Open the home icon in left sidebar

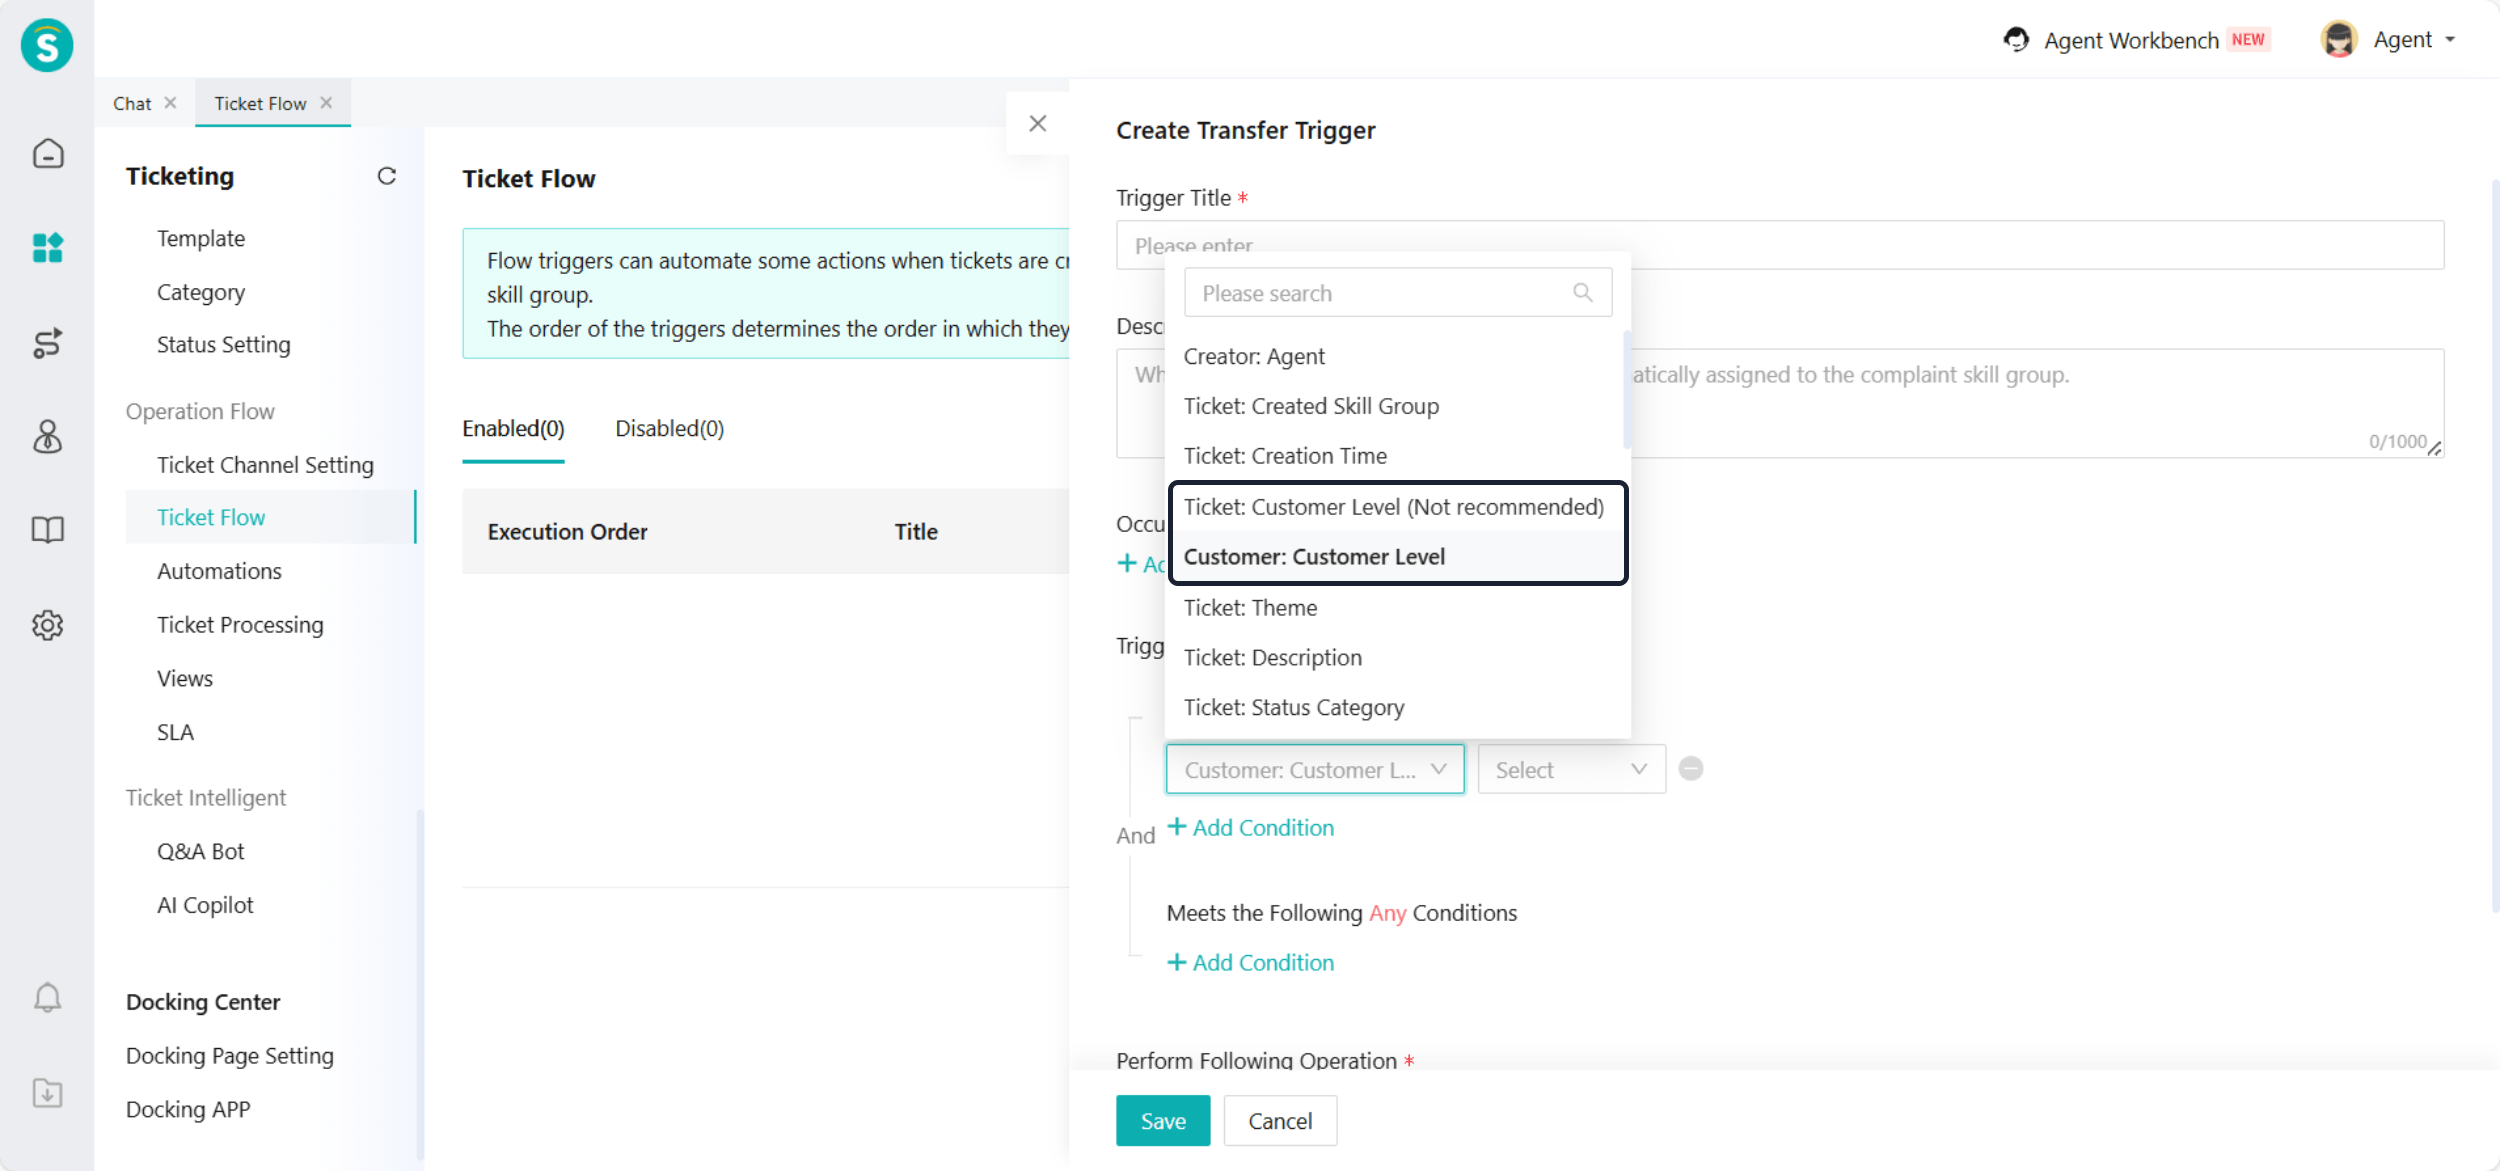47,154
